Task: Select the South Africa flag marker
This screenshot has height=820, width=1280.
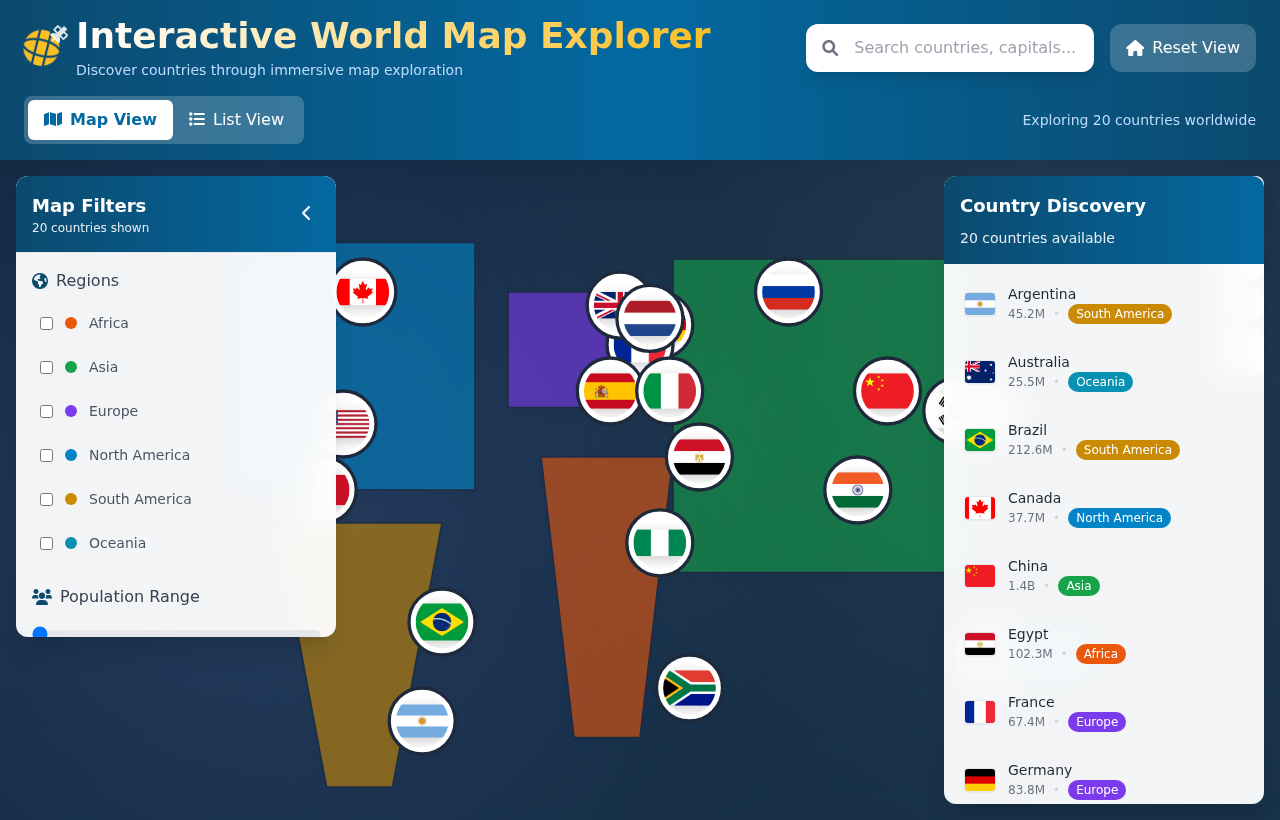Action: coord(689,688)
